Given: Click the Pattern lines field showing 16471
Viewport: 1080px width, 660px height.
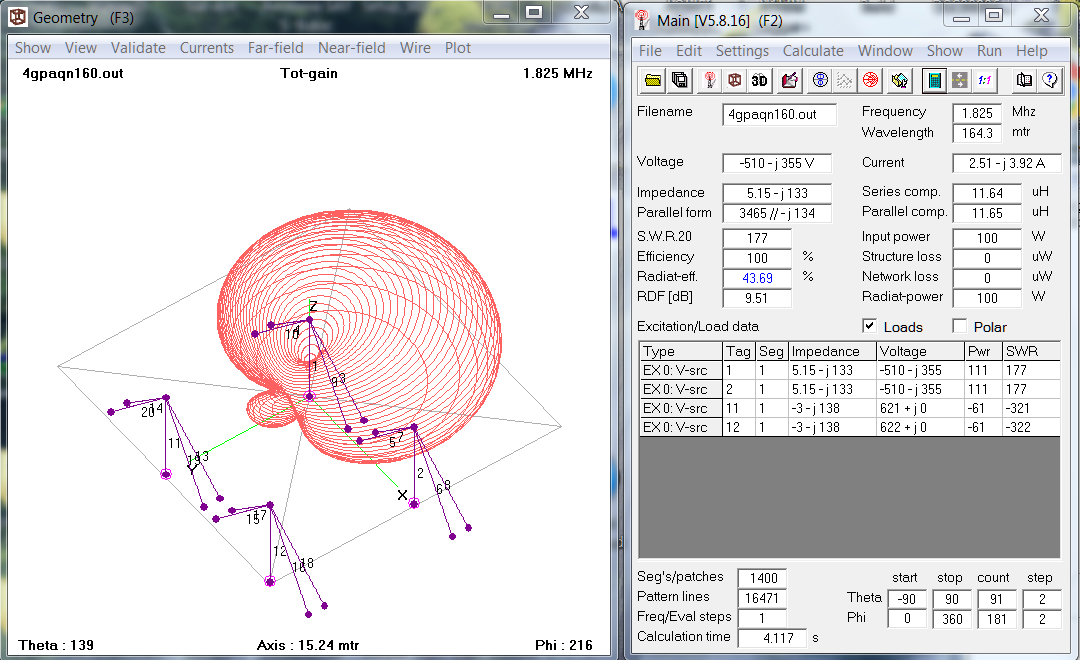Looking at the screenshot, I should pyautogui.click(x=762, y=598).
